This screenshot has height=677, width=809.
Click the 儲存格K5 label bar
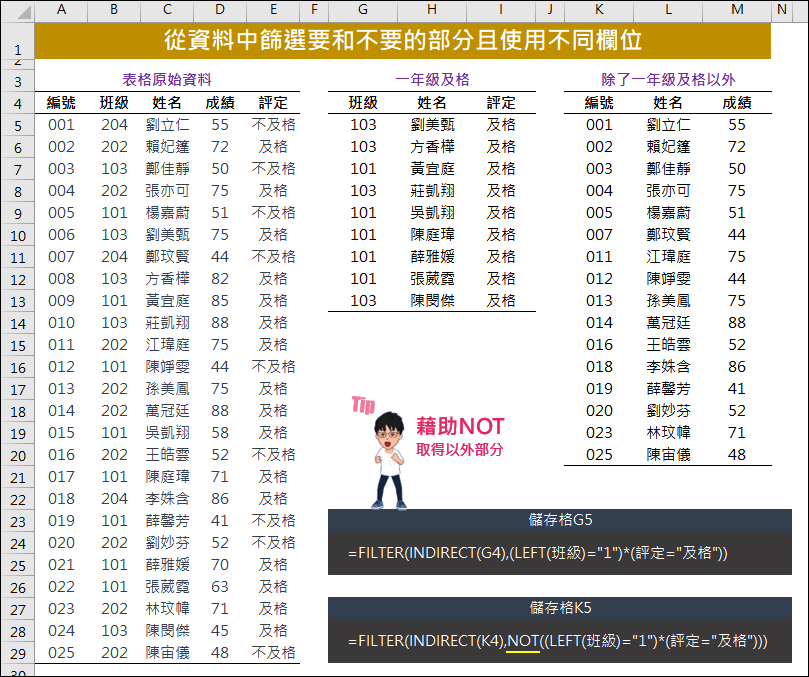click(560, 608)
